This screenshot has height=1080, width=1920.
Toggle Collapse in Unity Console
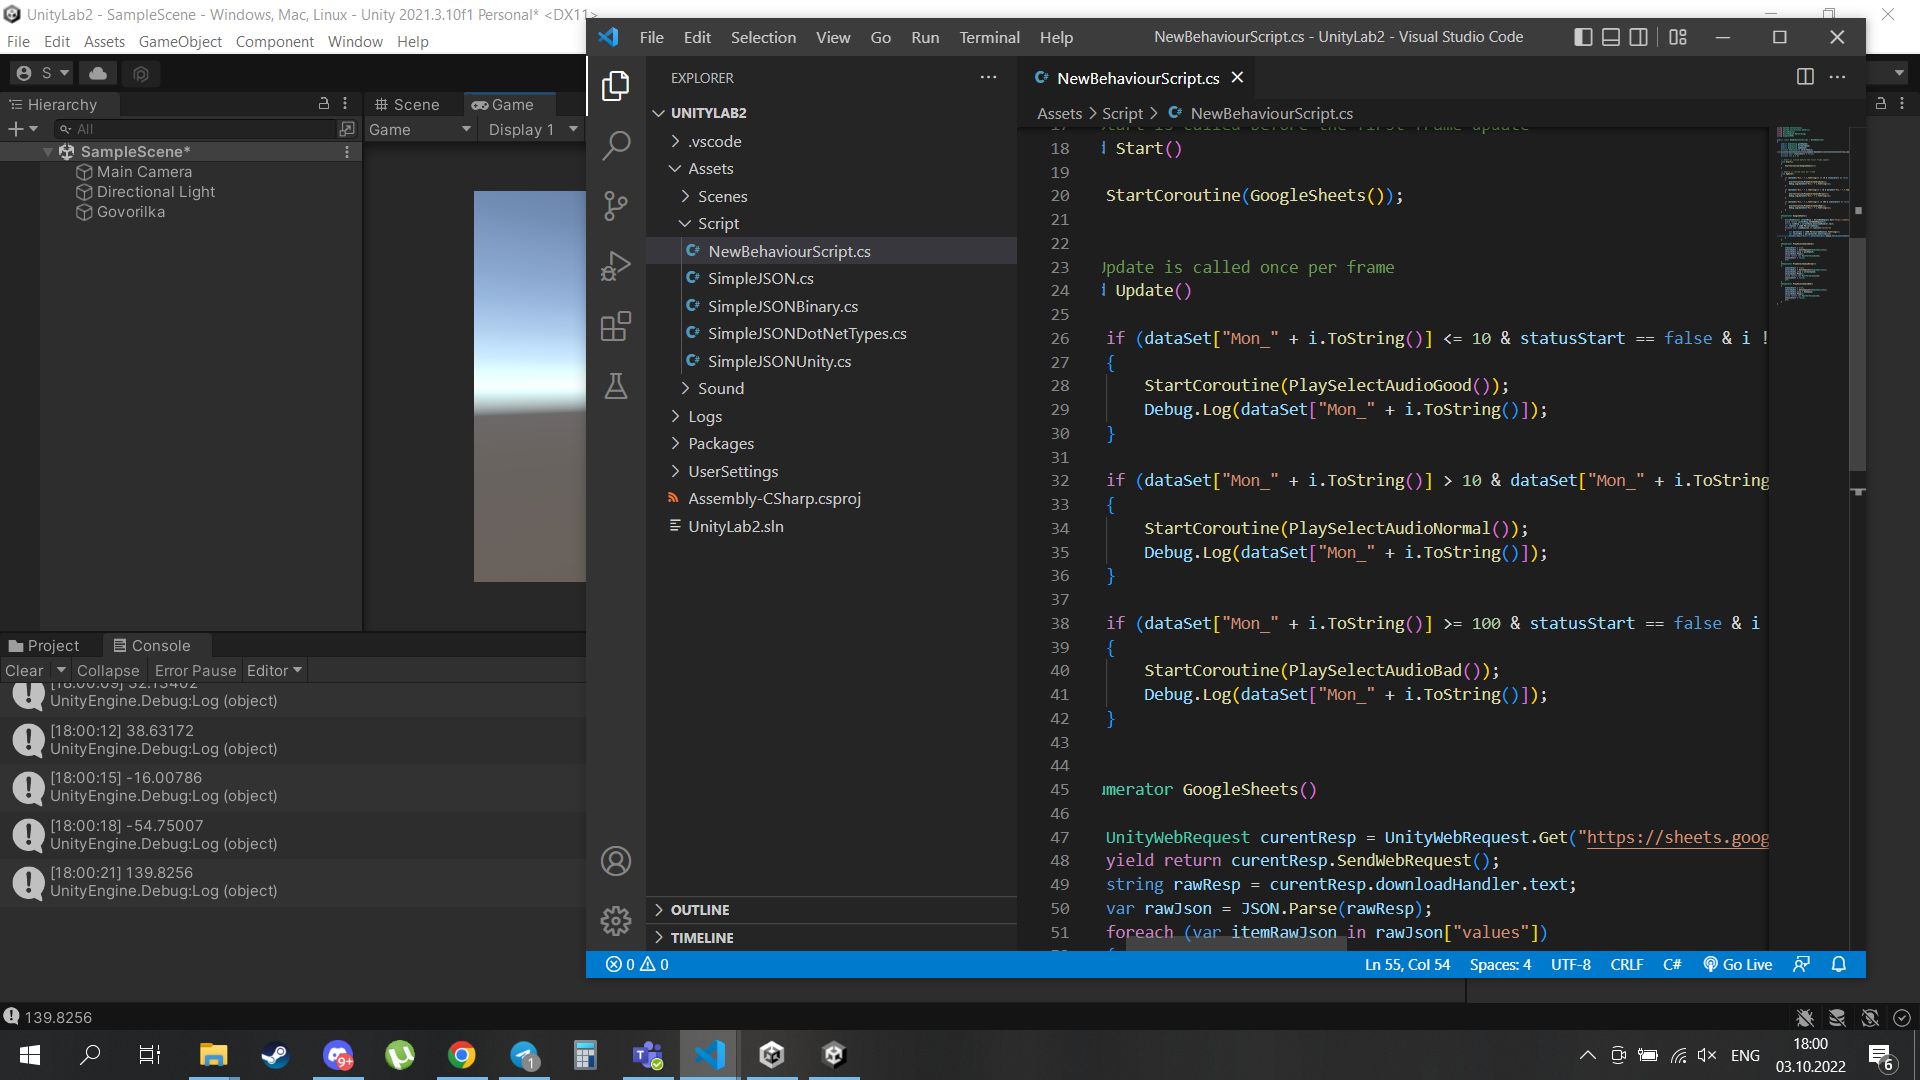tap(108, 671)
